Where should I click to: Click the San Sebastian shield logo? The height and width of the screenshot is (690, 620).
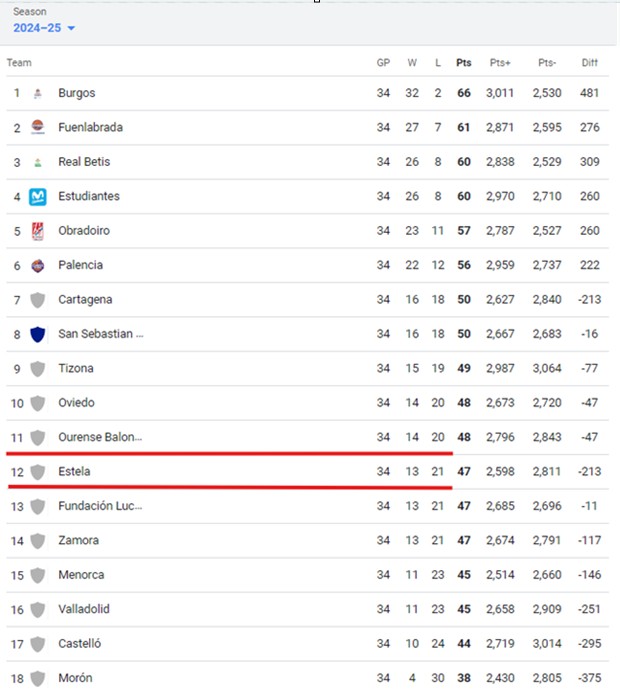coord(38,334)
